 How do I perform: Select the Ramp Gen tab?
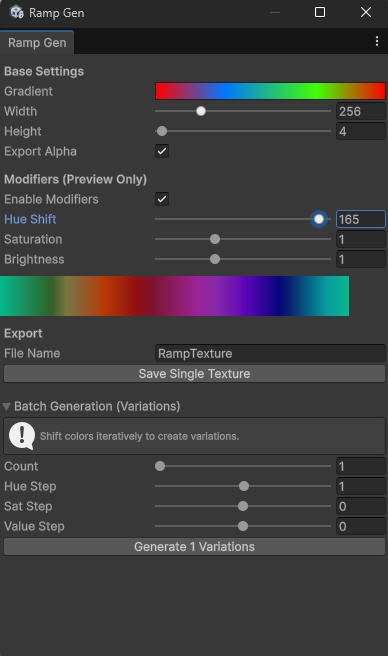[37, 42]
